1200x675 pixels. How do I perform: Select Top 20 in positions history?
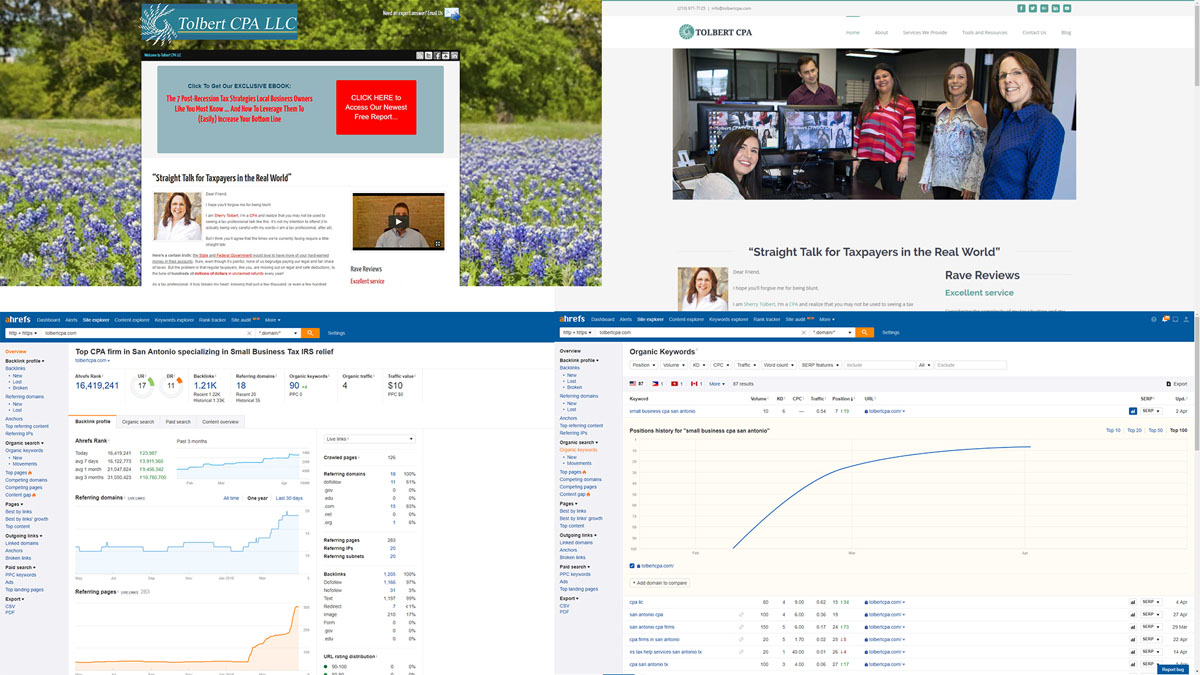[x=1134, y=430]
